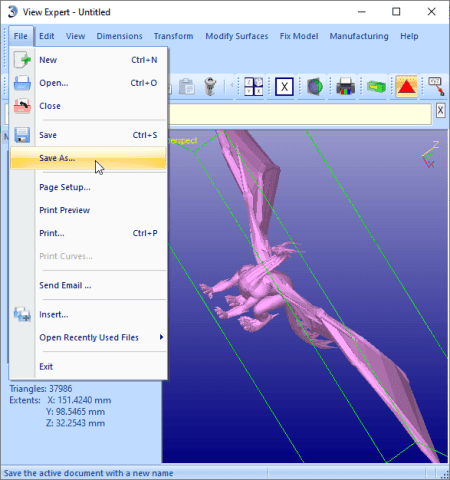Click the green part block toolbar icon
The width and height of the screenshot is (450, 480).
click(376, 87)
